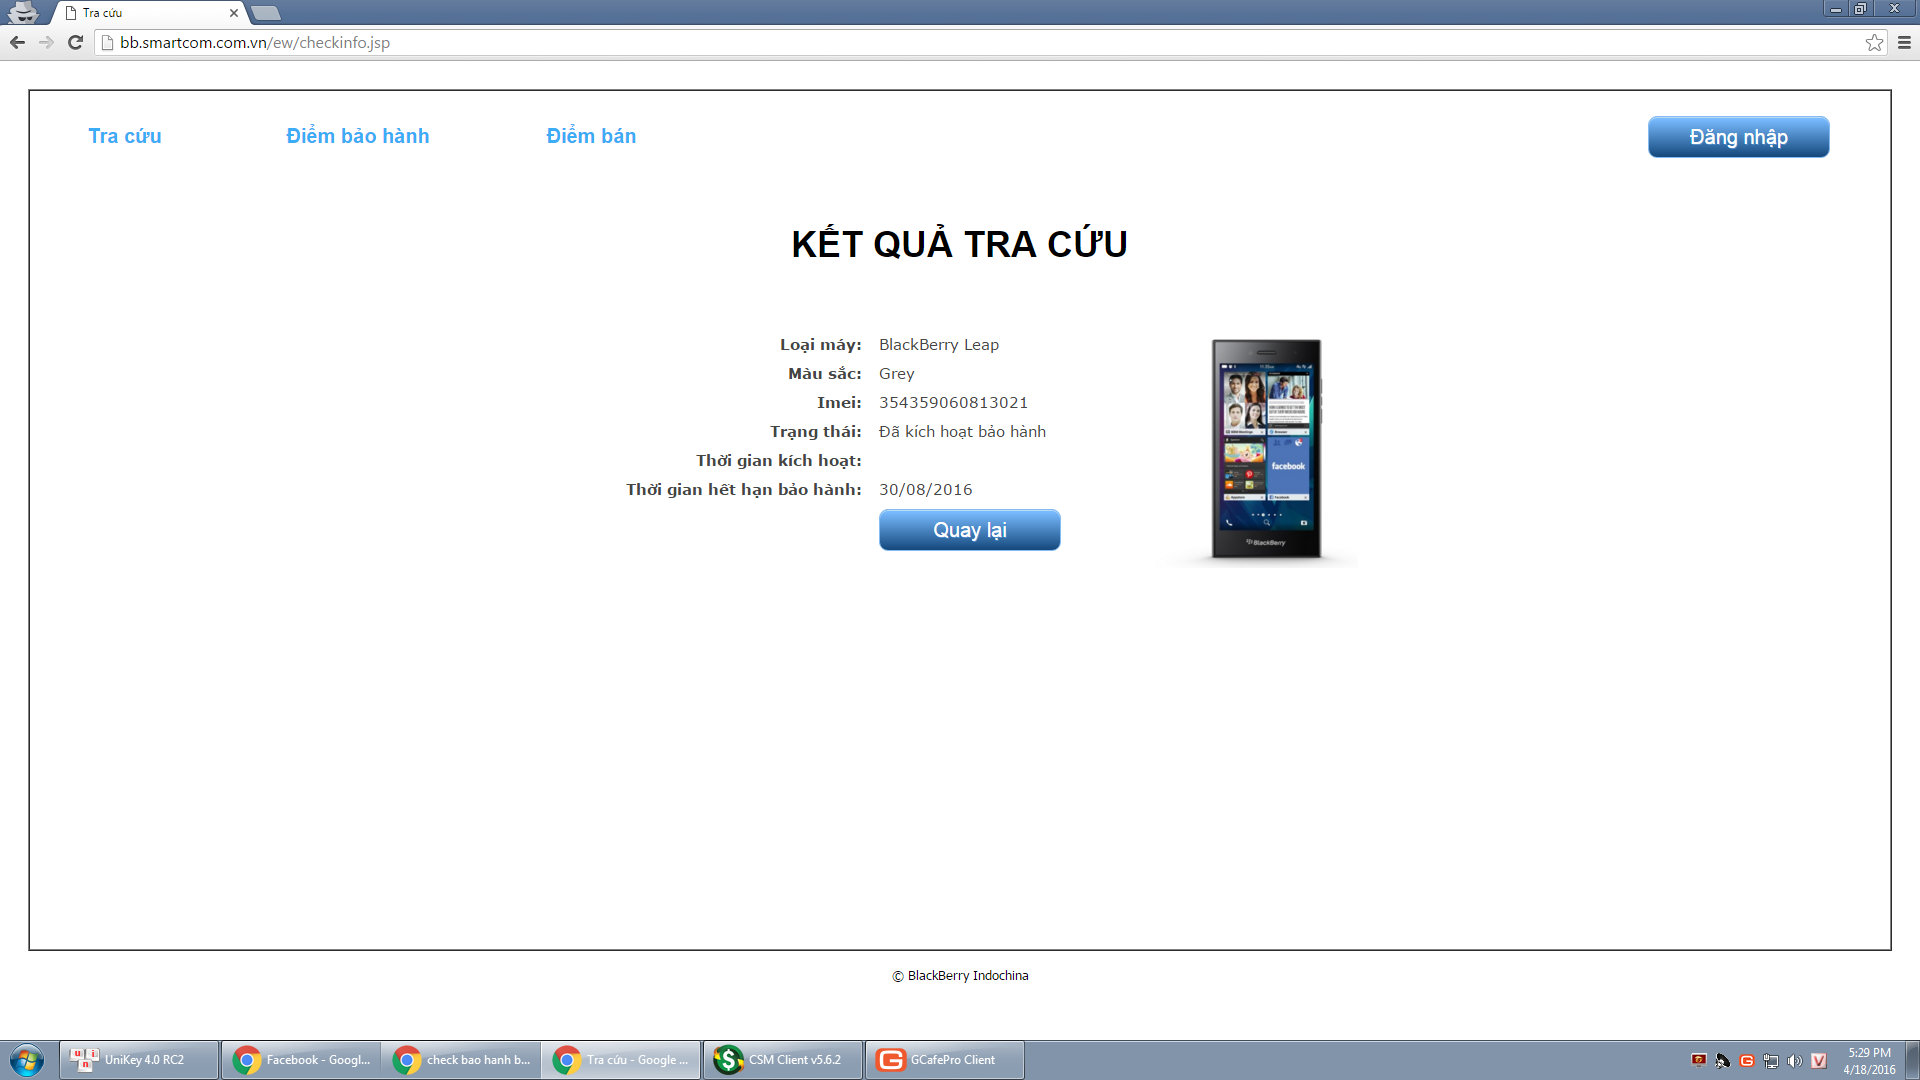Click the UniKey V tray icon

click(1819, 1061)
